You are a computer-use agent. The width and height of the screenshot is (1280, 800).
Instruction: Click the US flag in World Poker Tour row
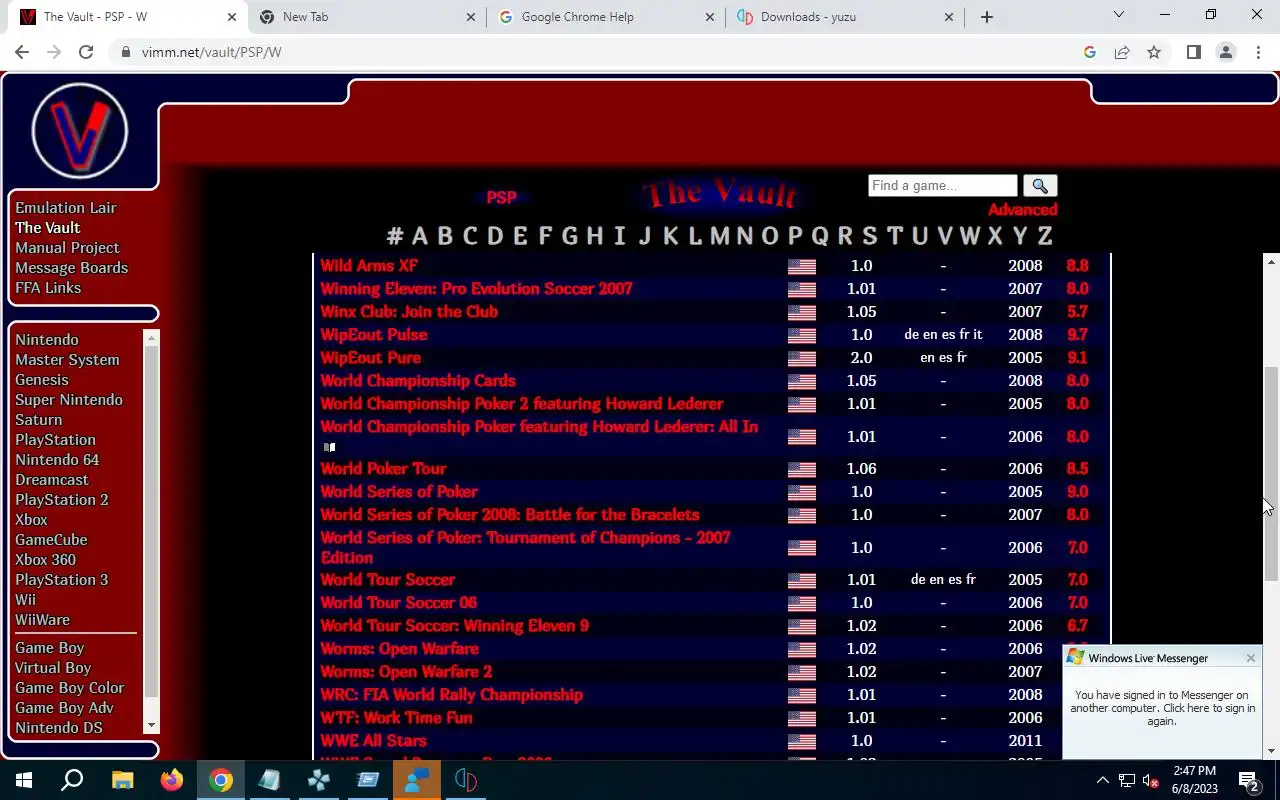coord(802,469)
